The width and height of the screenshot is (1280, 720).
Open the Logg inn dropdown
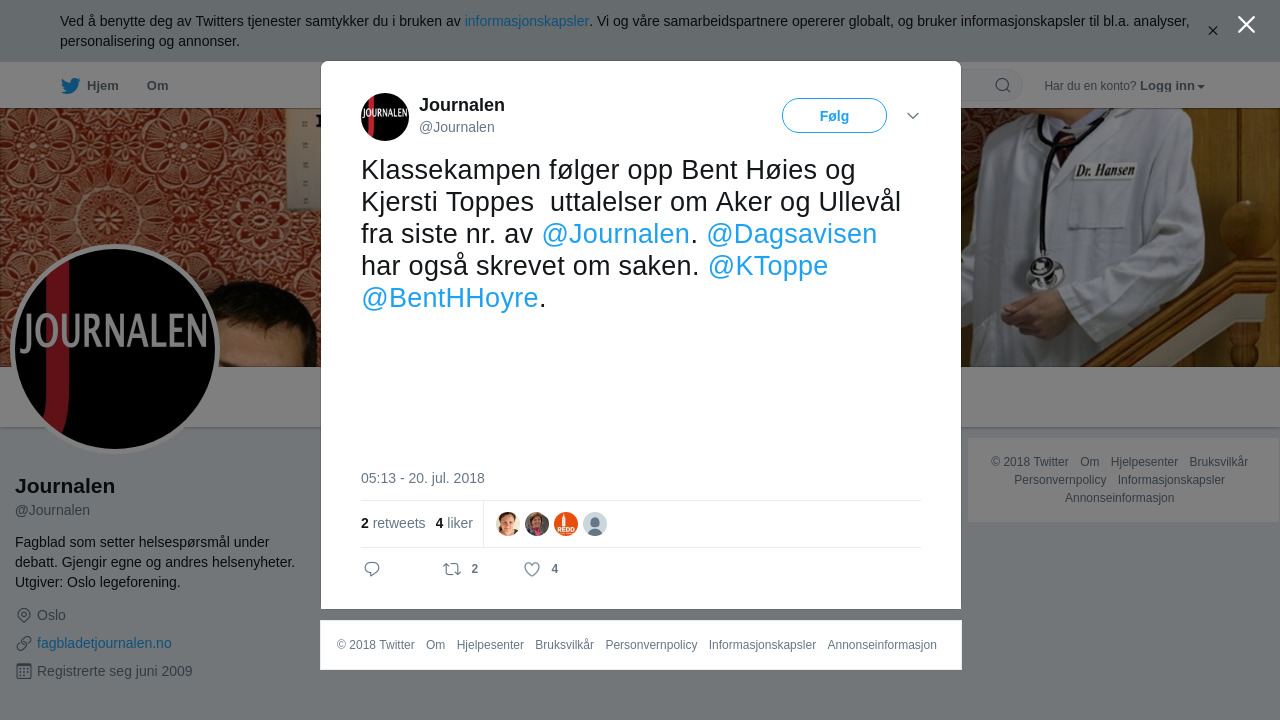tap(1172, 86)
